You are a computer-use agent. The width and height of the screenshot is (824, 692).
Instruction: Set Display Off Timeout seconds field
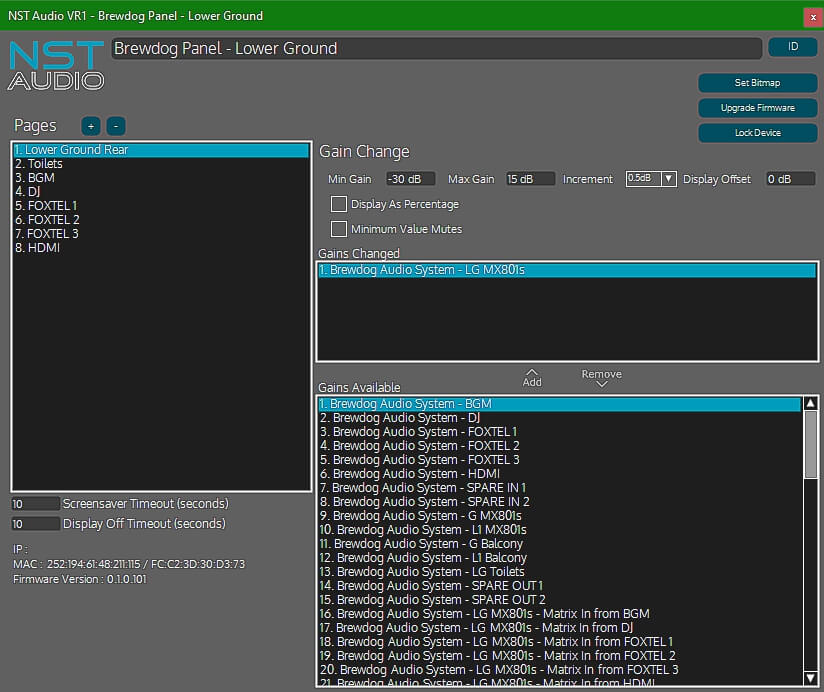tap(35, 524)
